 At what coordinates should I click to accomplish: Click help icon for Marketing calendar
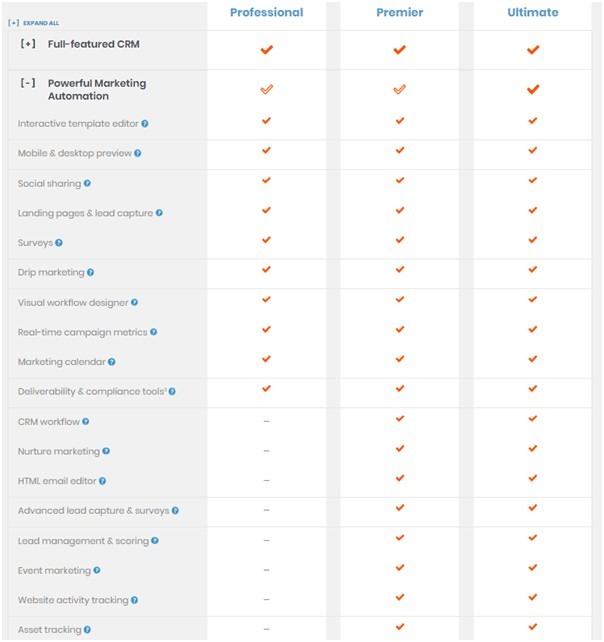tap(112, 362)
